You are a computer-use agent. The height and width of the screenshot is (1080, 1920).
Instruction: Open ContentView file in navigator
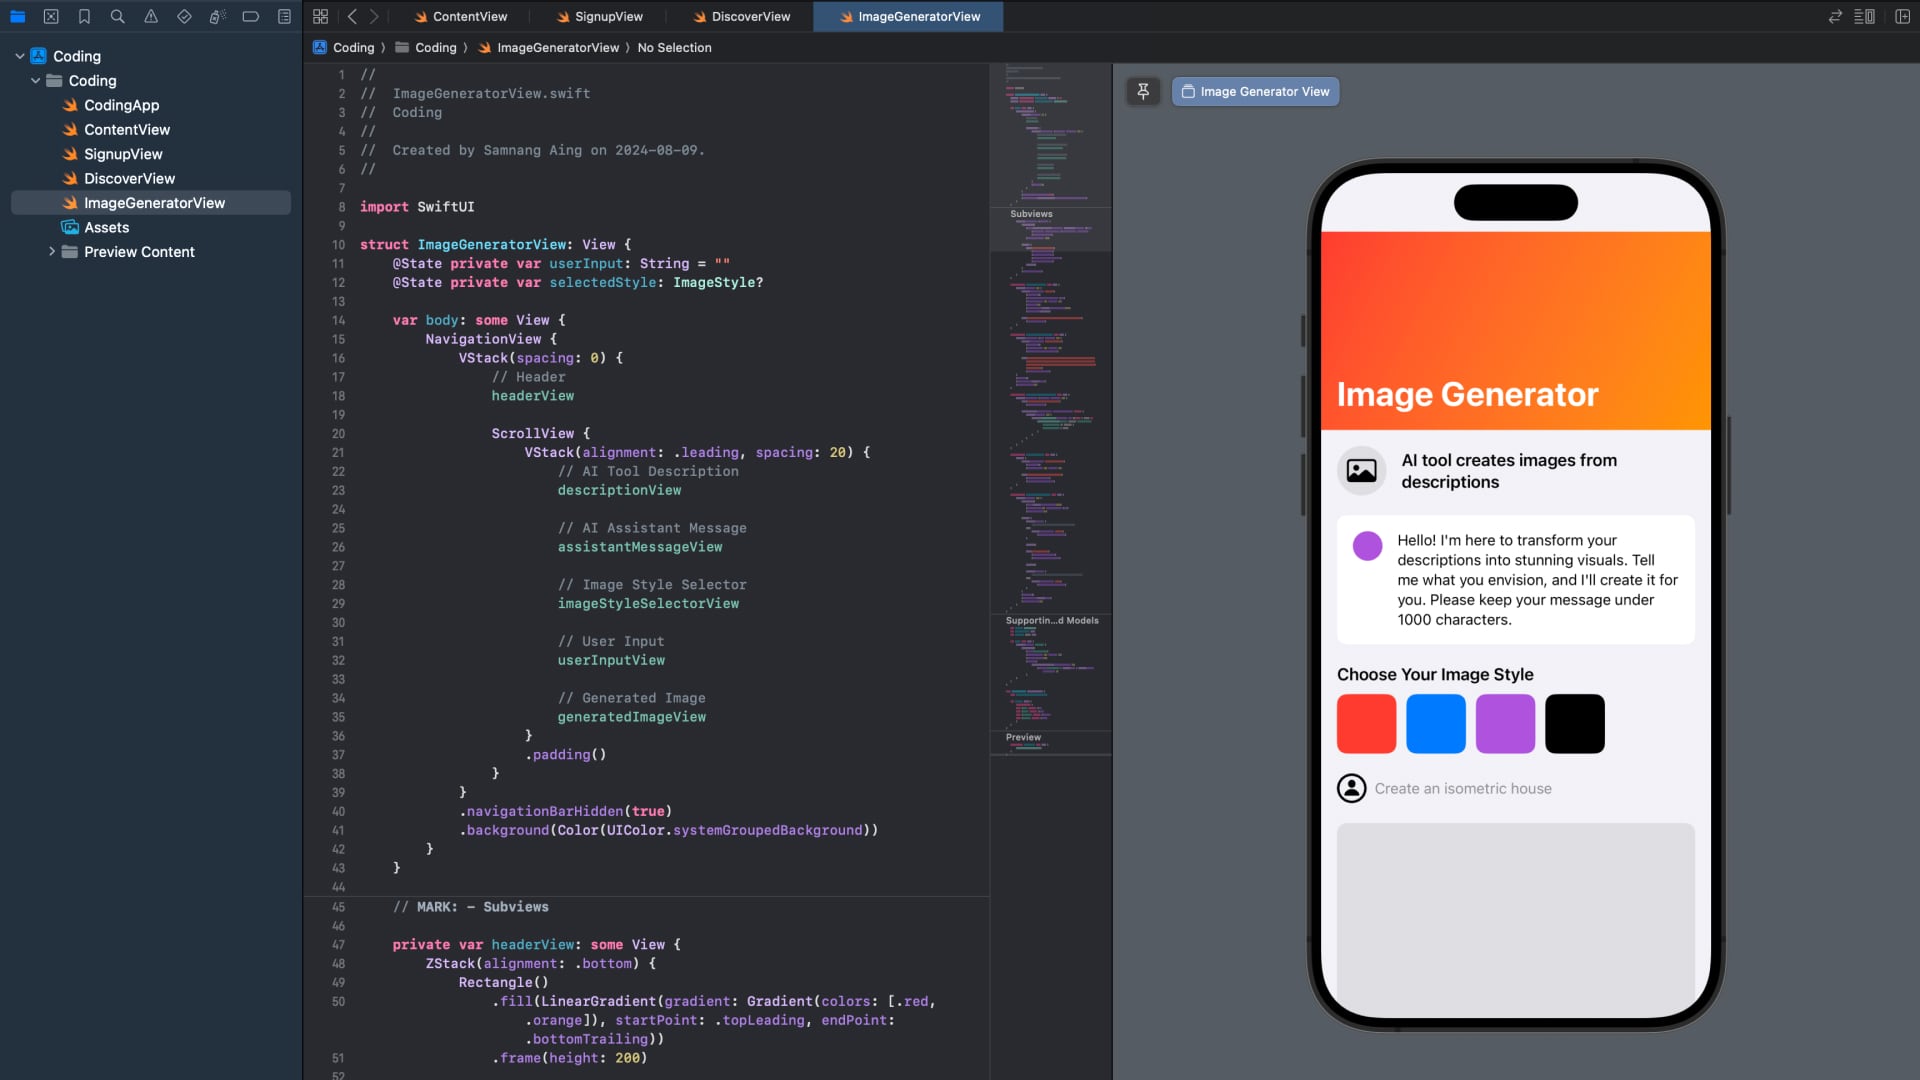(127, 130)
